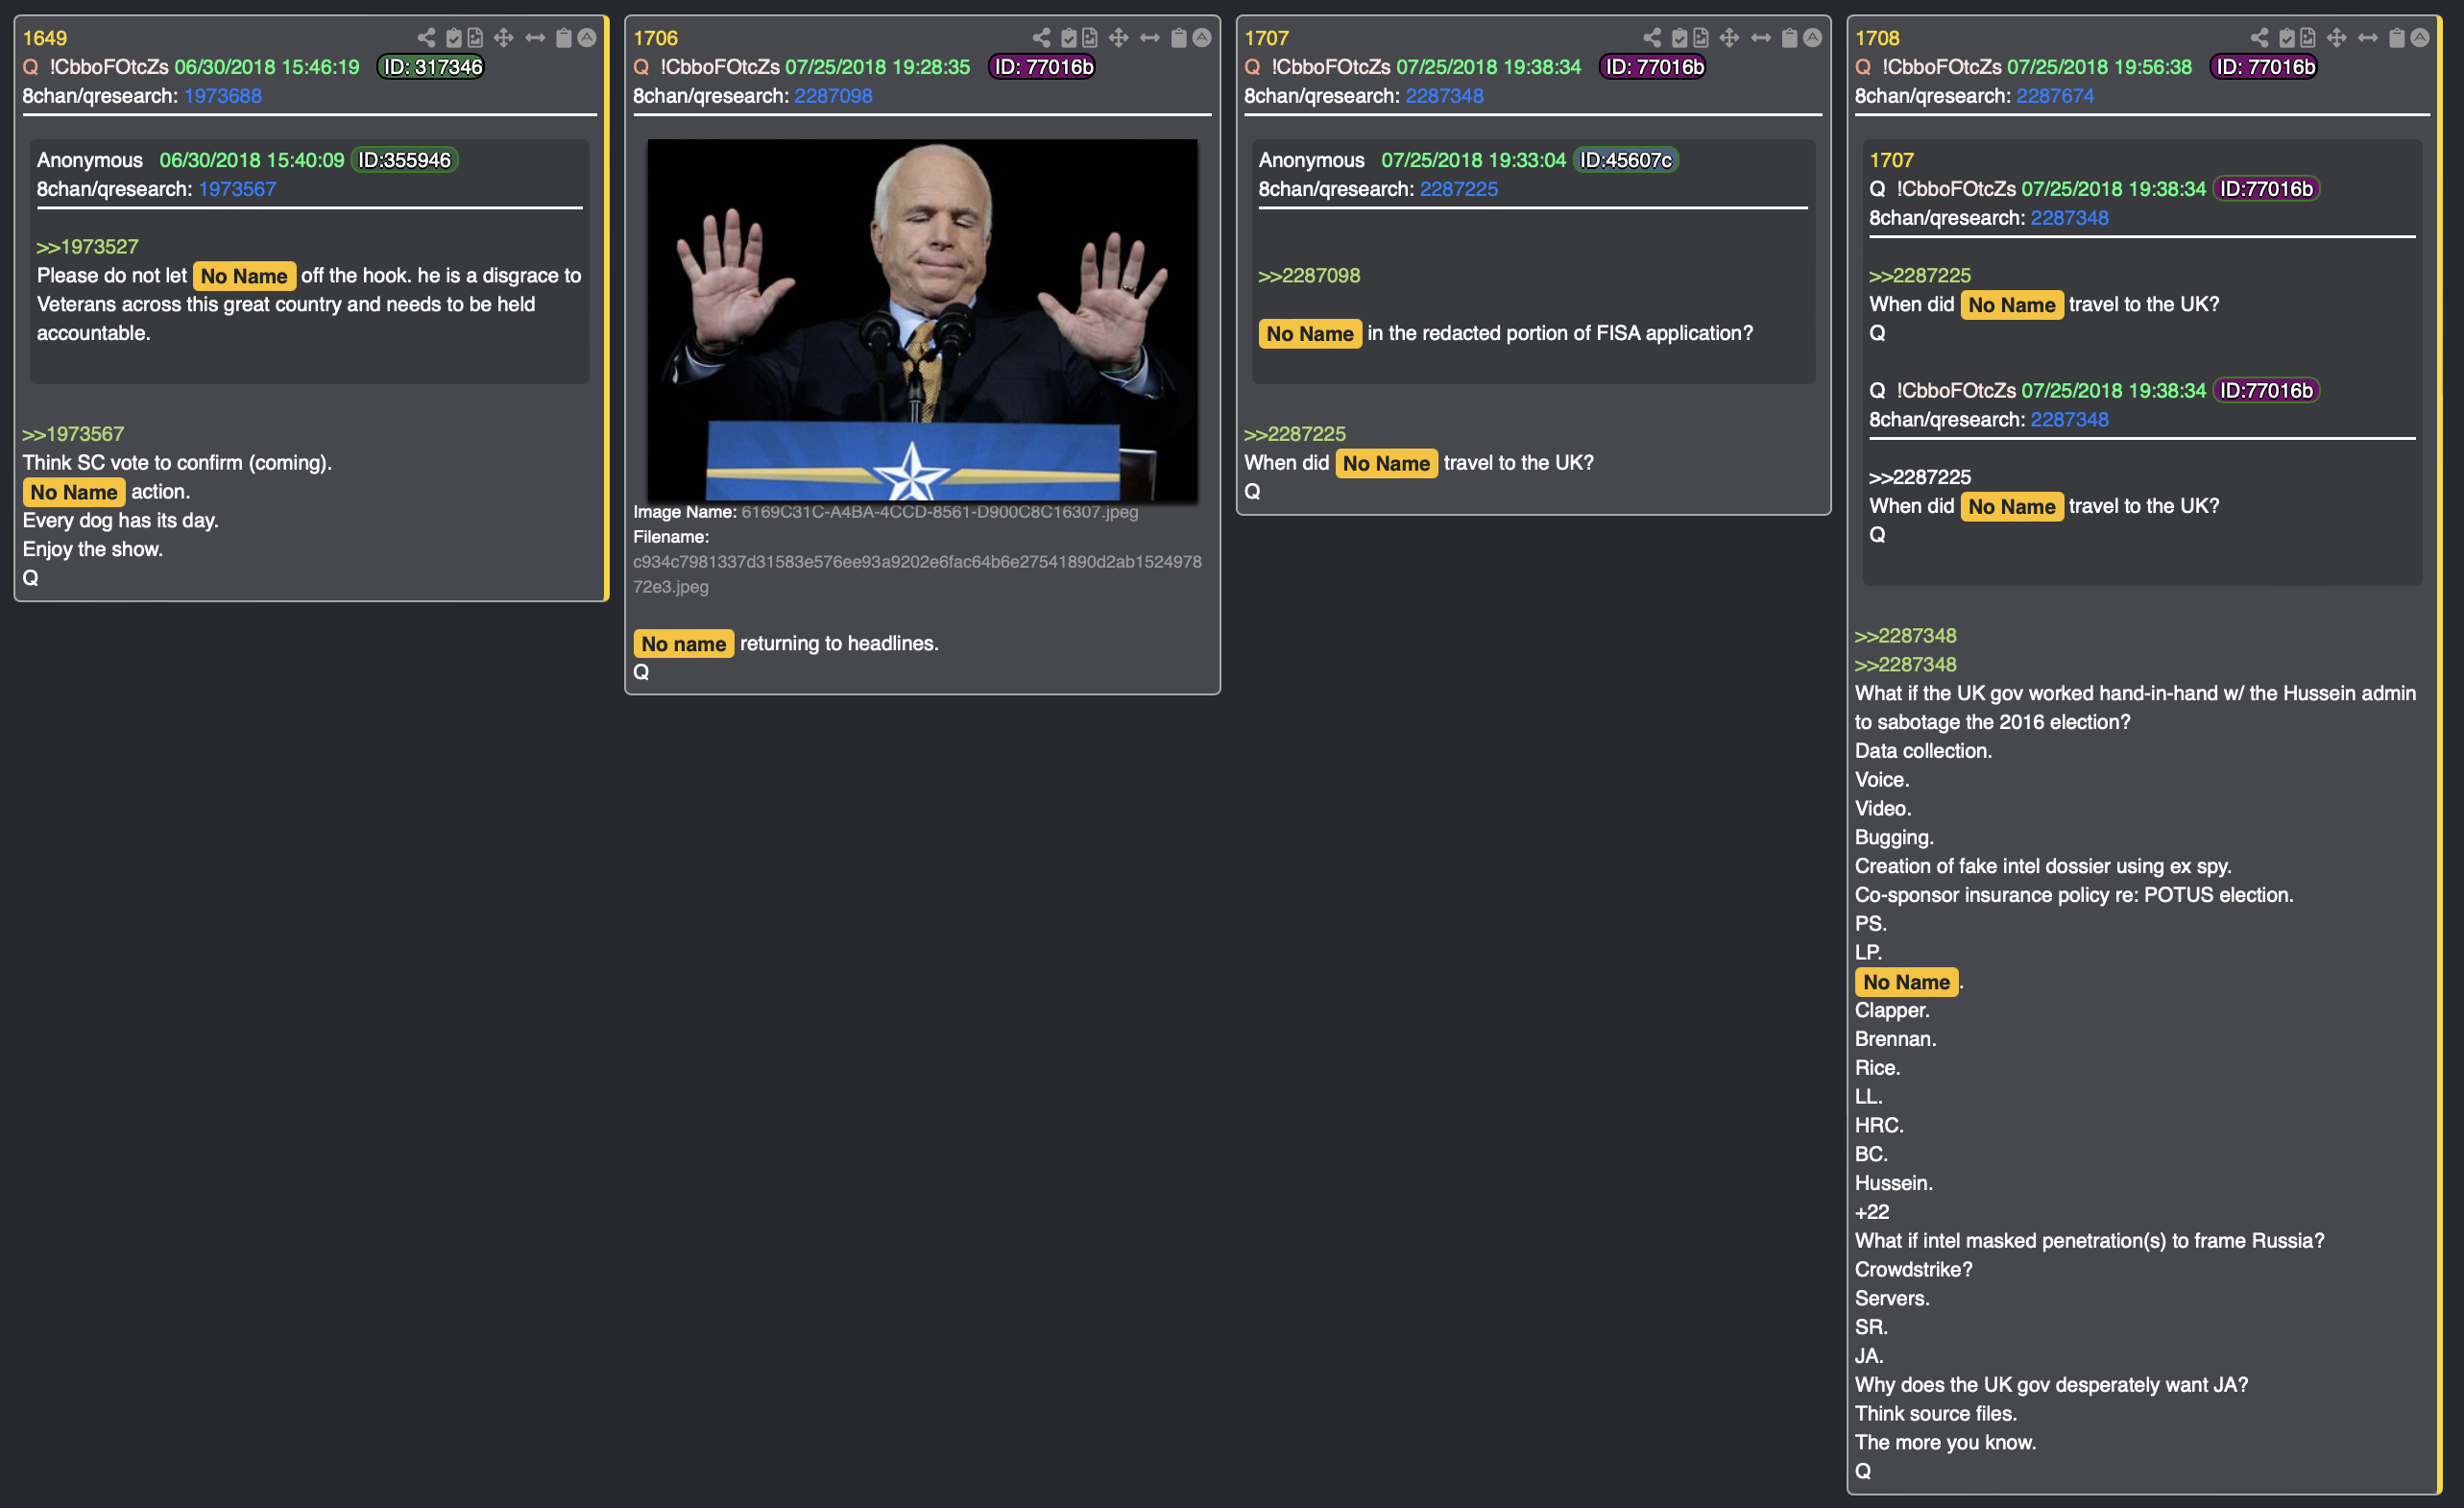Open link 2287348 in post 1707's header

click(x=1445, y=96)
